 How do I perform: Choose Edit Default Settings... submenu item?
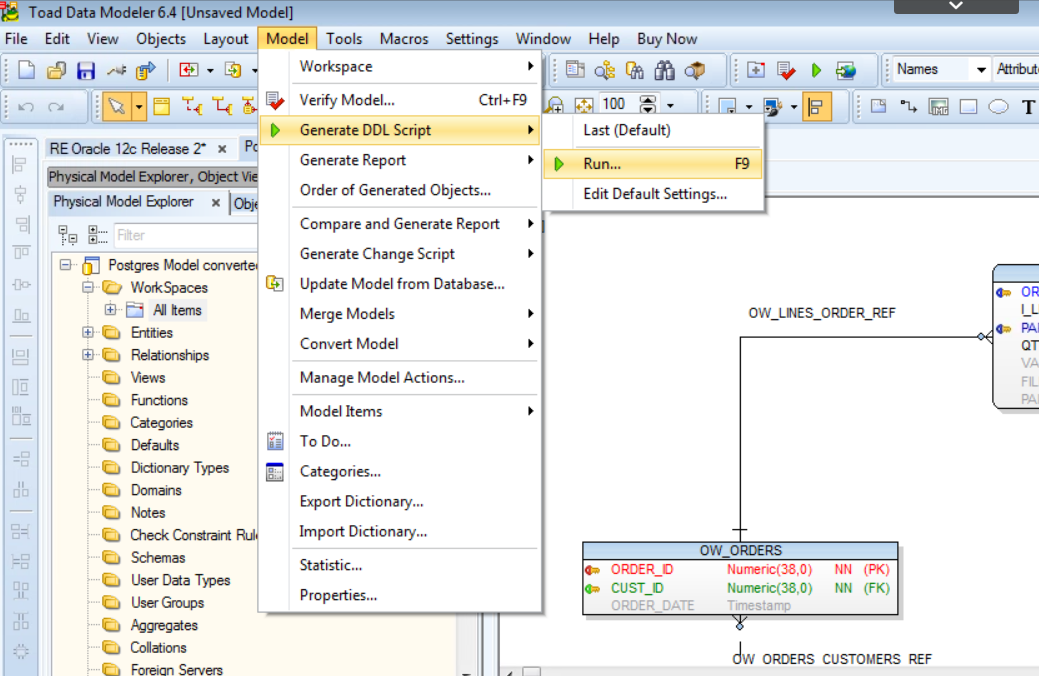[x=653, y=194]
